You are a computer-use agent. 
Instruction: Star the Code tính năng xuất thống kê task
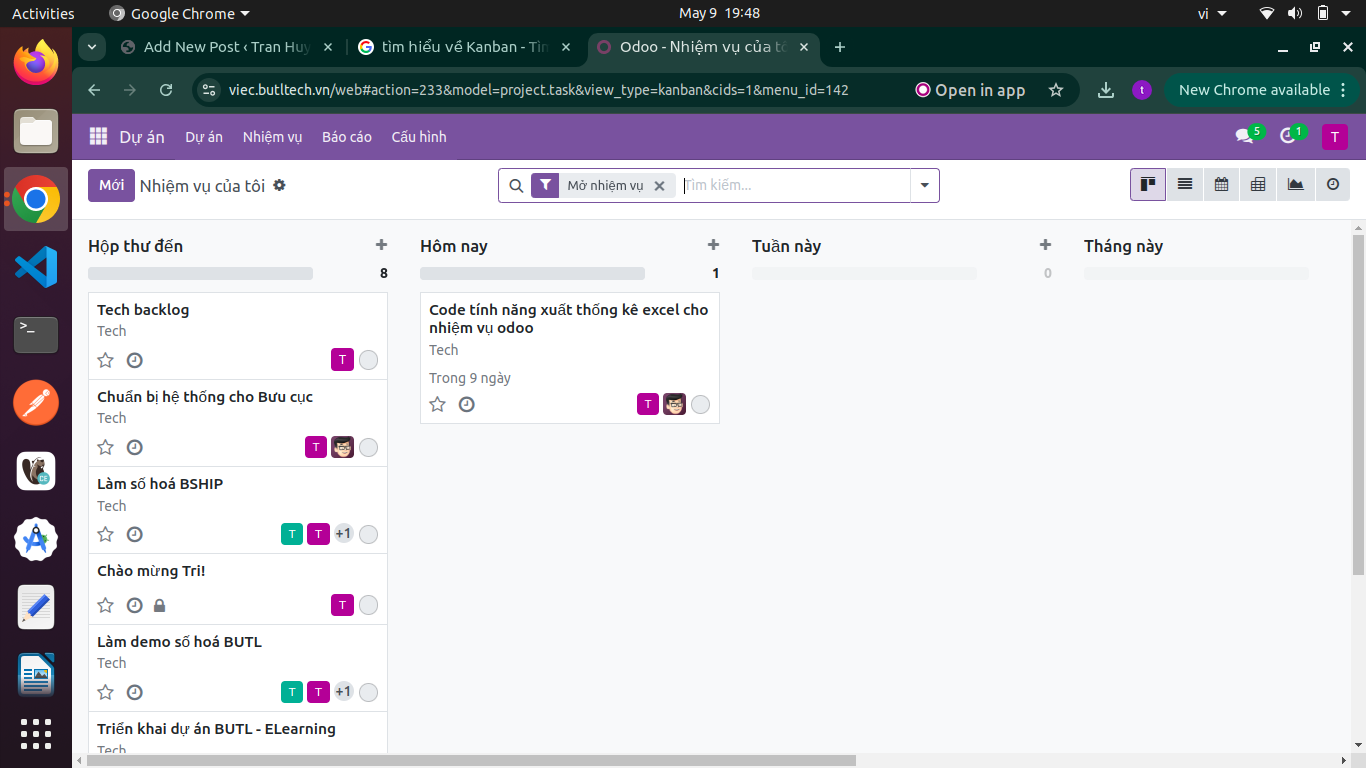437,404
